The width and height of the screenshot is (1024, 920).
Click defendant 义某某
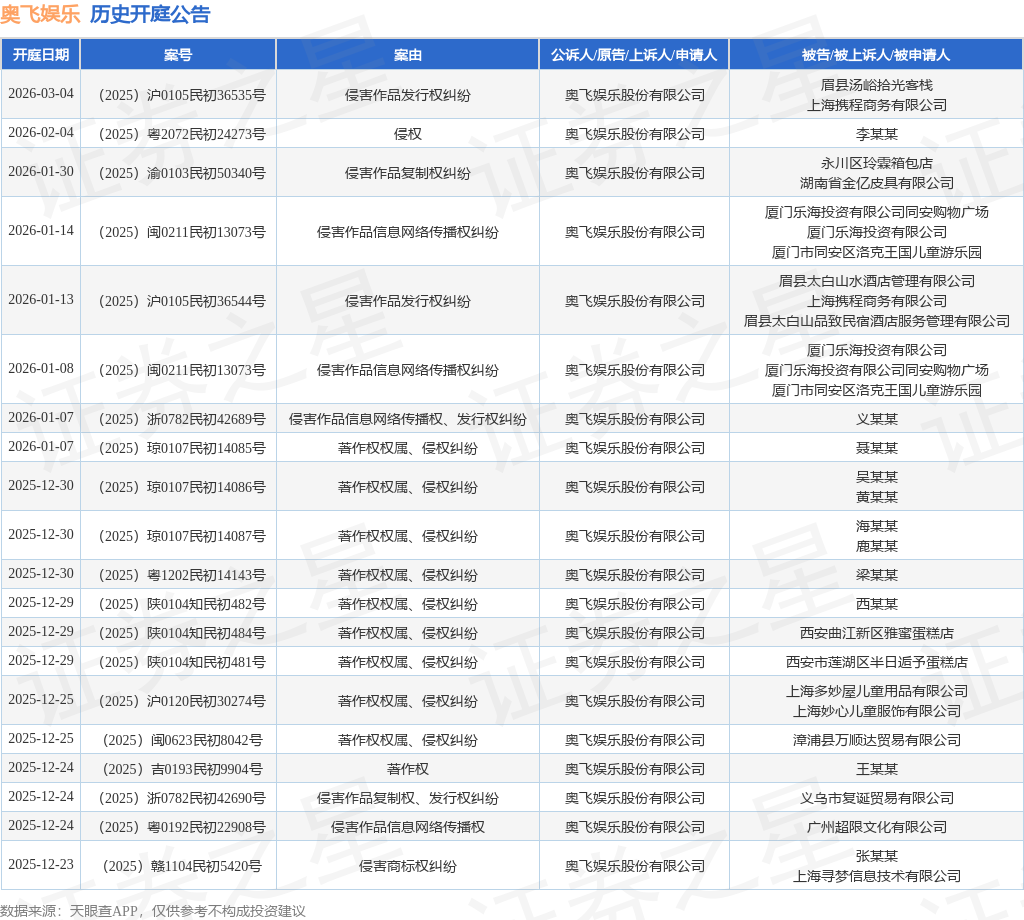(876, 420)
